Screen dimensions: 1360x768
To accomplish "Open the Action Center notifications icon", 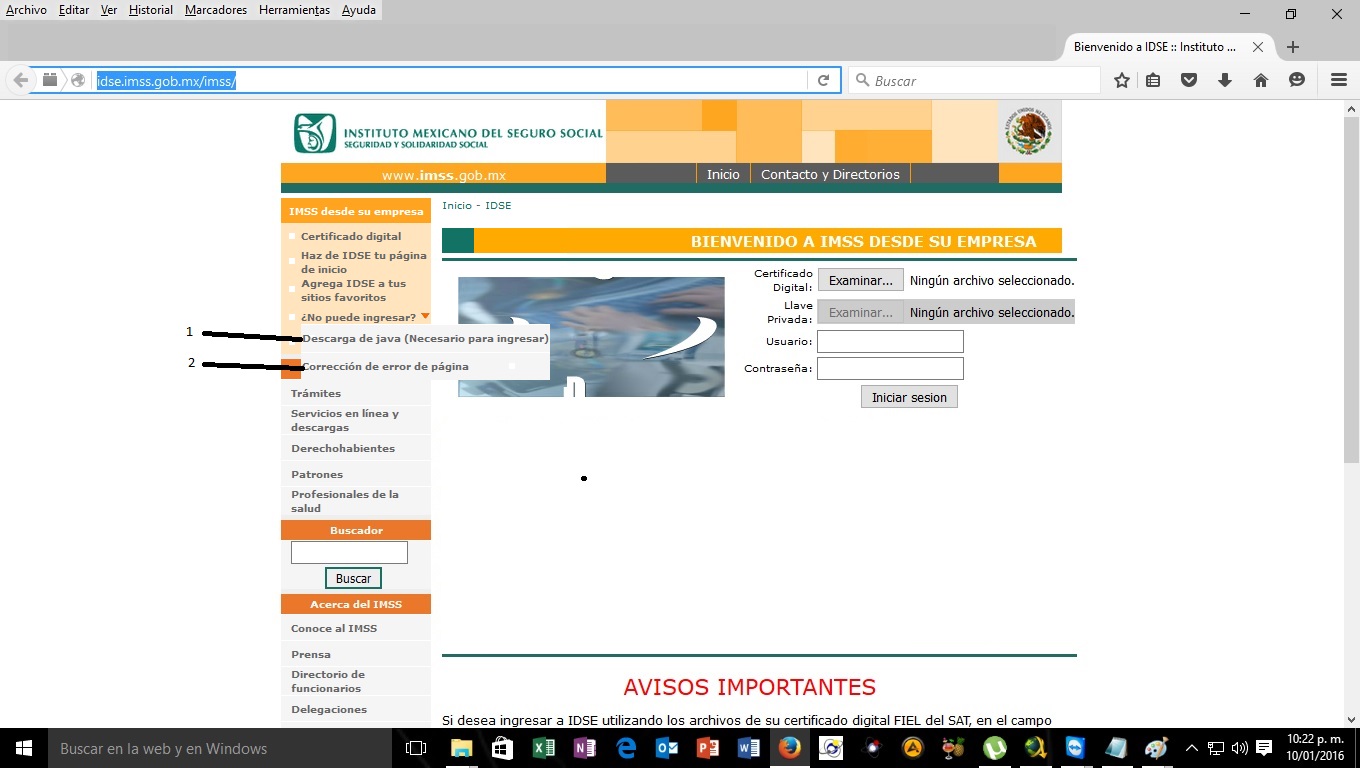I will [x=1264, y=748].
